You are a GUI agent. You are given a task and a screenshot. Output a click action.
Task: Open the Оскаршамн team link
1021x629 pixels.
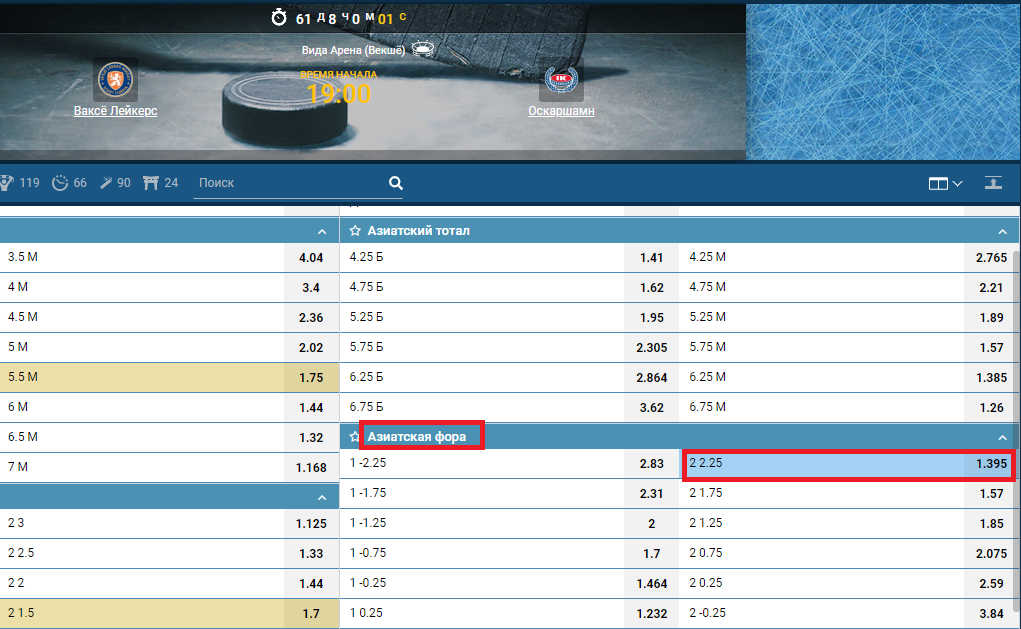tap(561, 111)
